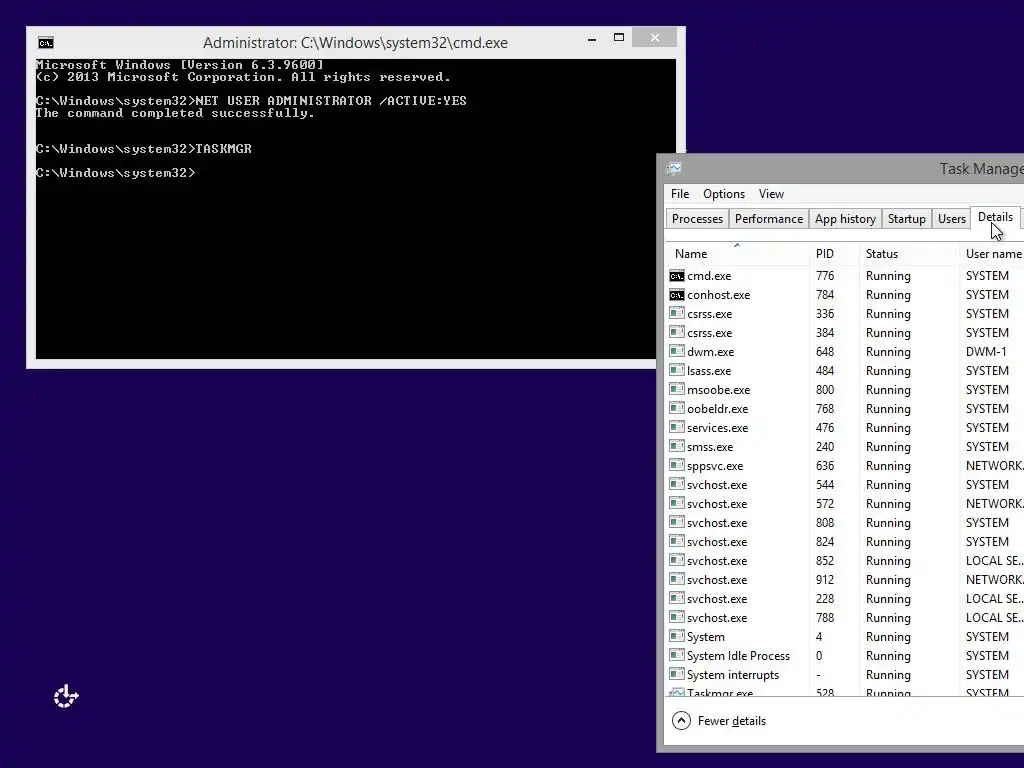Select svchost.exe row with PID 824
This screenshot has height=768, width=1024.
click(845, 541)
